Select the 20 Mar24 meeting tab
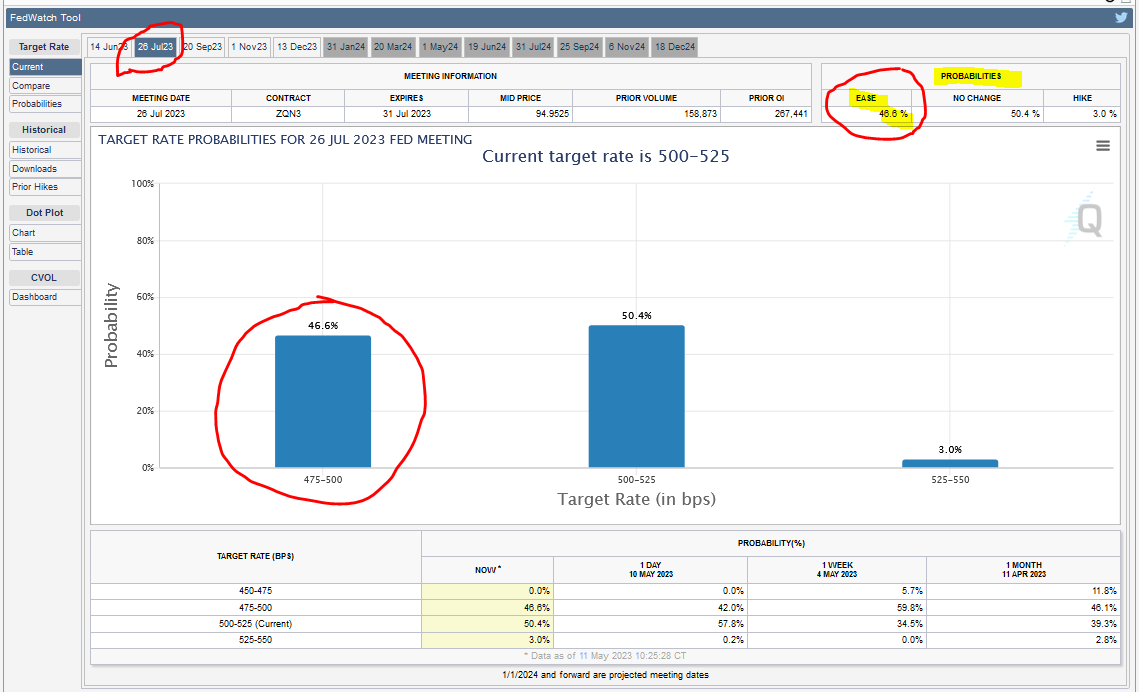 click(x=393, y=47)
